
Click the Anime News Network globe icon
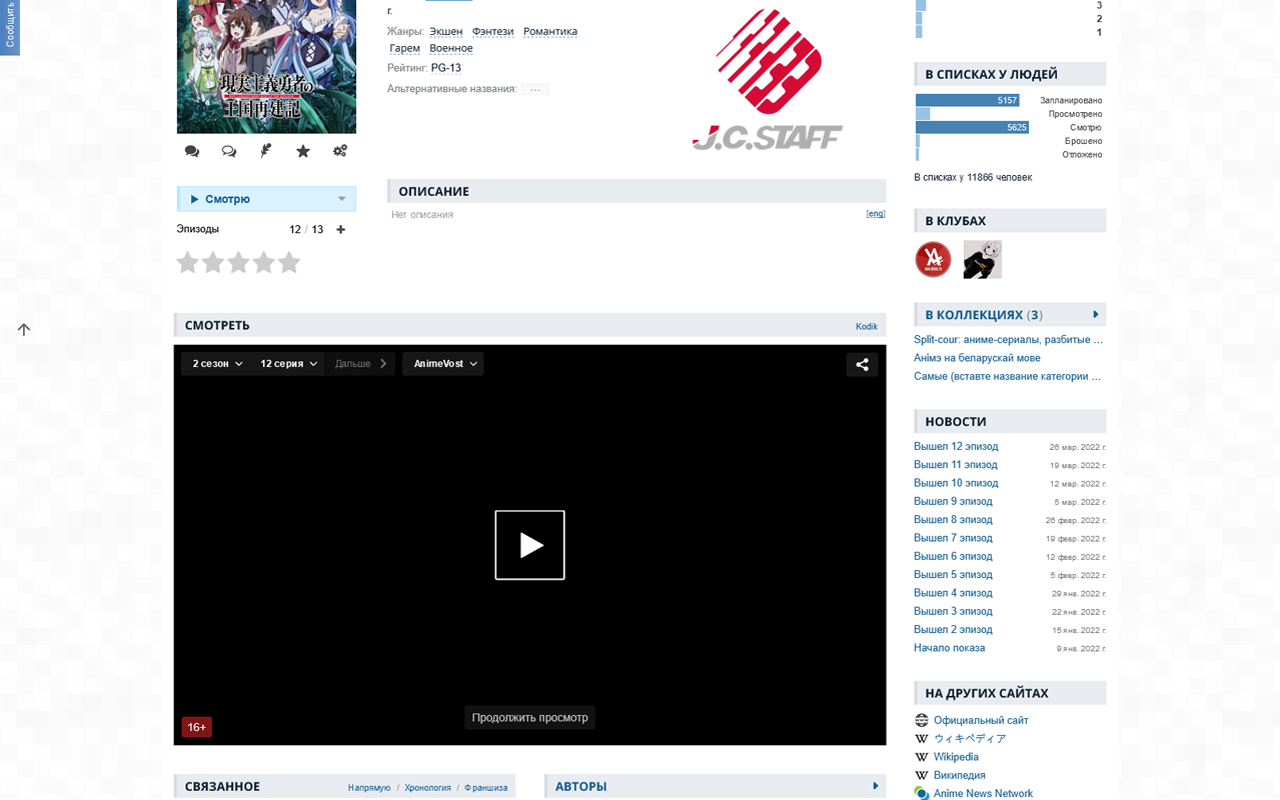click(921, 793)
